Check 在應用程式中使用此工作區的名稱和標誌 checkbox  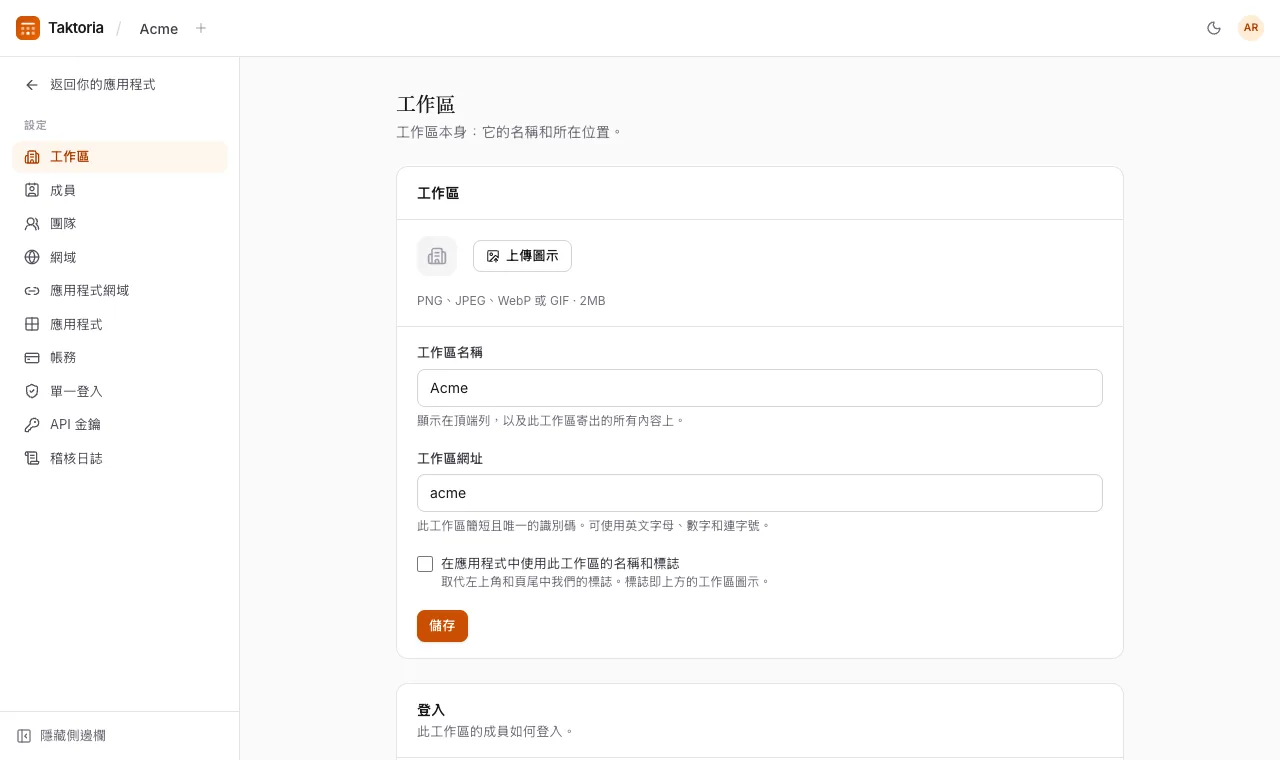tap(425, 564)
